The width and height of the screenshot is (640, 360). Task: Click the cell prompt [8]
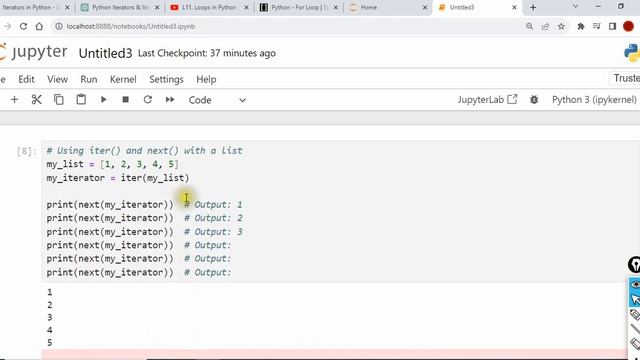[27, 151]
